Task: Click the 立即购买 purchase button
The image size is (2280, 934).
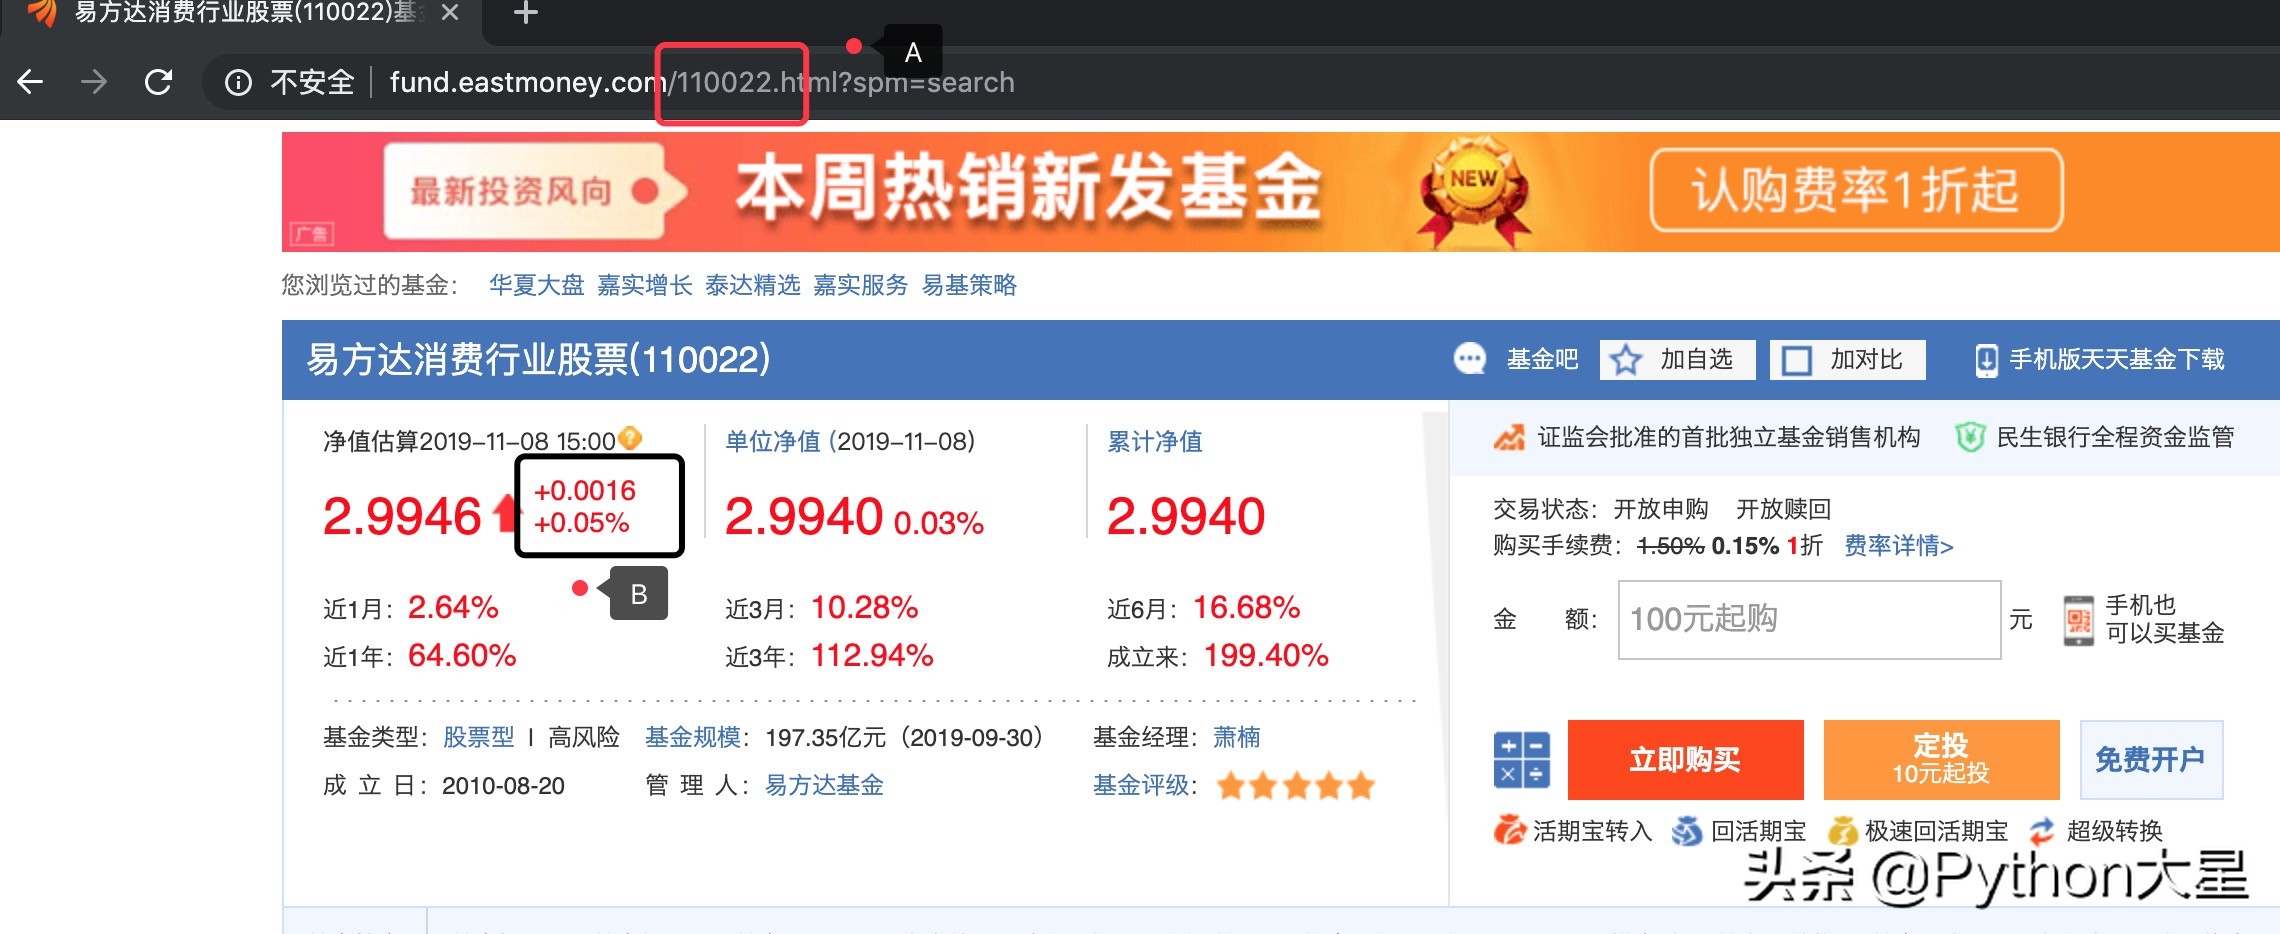Action: 1685,759
